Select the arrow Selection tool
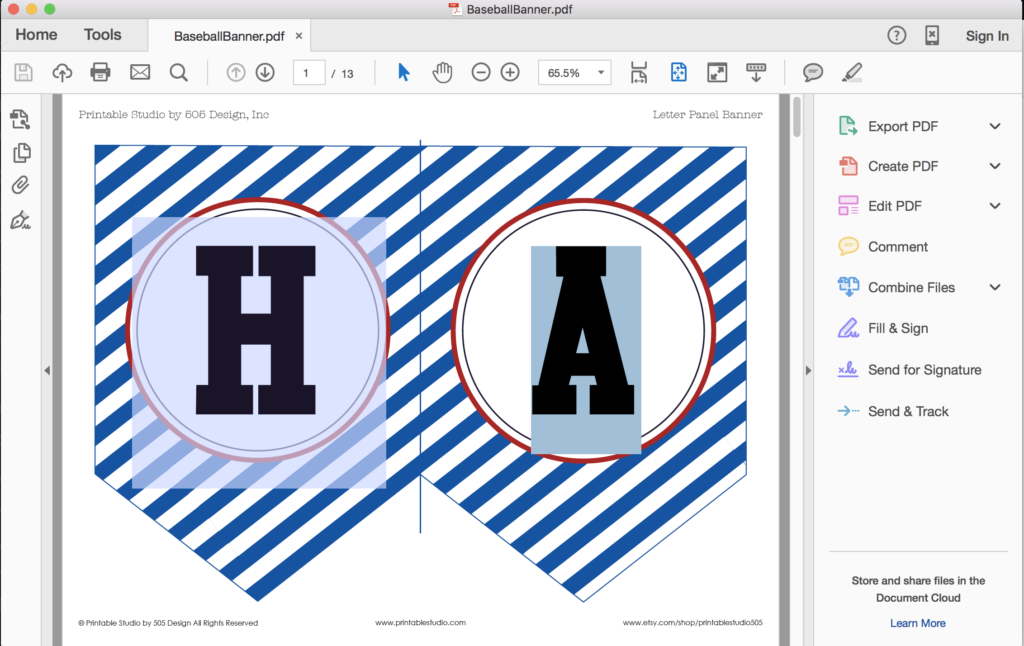The width and height of the screenshot is (1024, 646). point(404,72)
